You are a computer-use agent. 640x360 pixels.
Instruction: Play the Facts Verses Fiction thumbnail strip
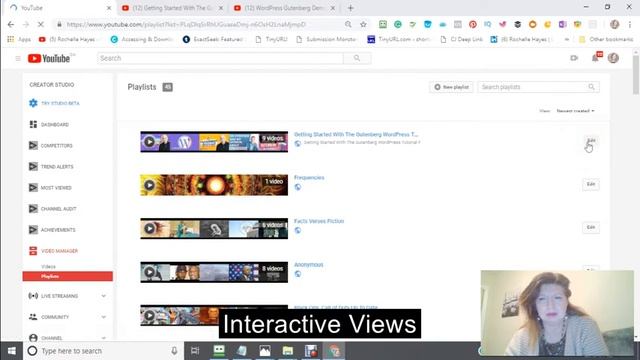(214, 229)
